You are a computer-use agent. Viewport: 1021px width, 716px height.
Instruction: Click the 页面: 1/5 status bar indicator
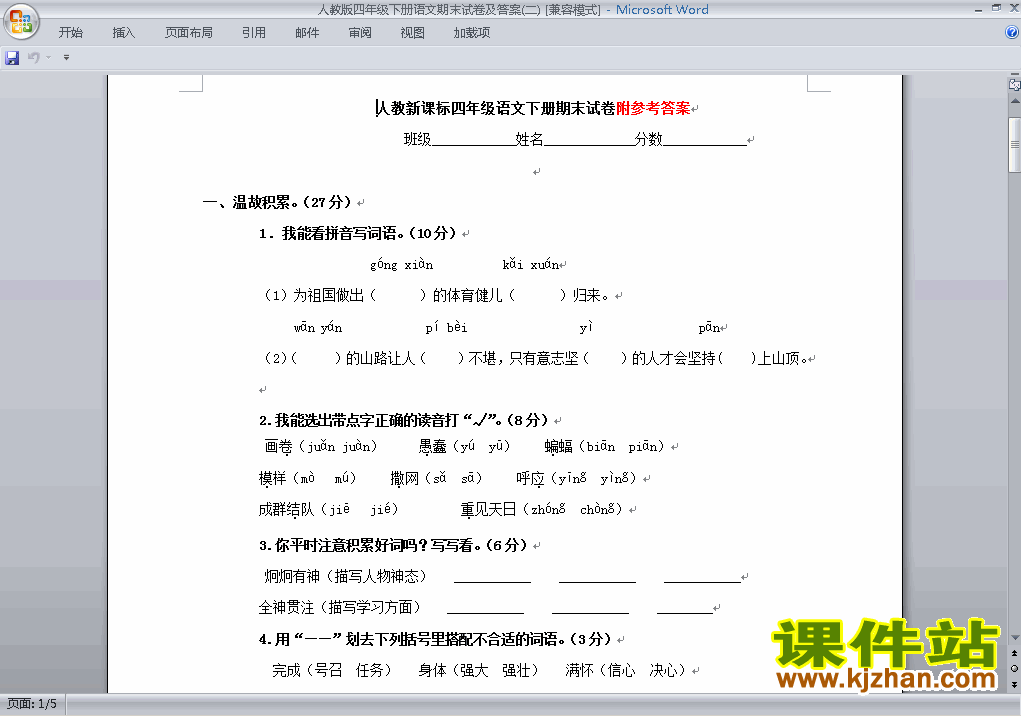click(x=32, y=704)
